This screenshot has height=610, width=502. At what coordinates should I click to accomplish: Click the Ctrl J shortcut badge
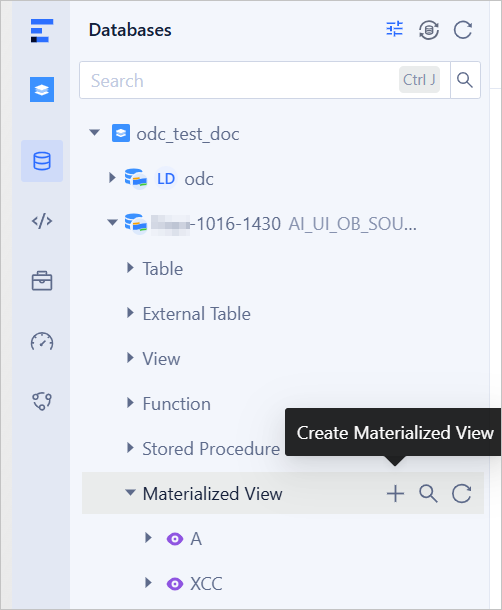pos(420,80)
